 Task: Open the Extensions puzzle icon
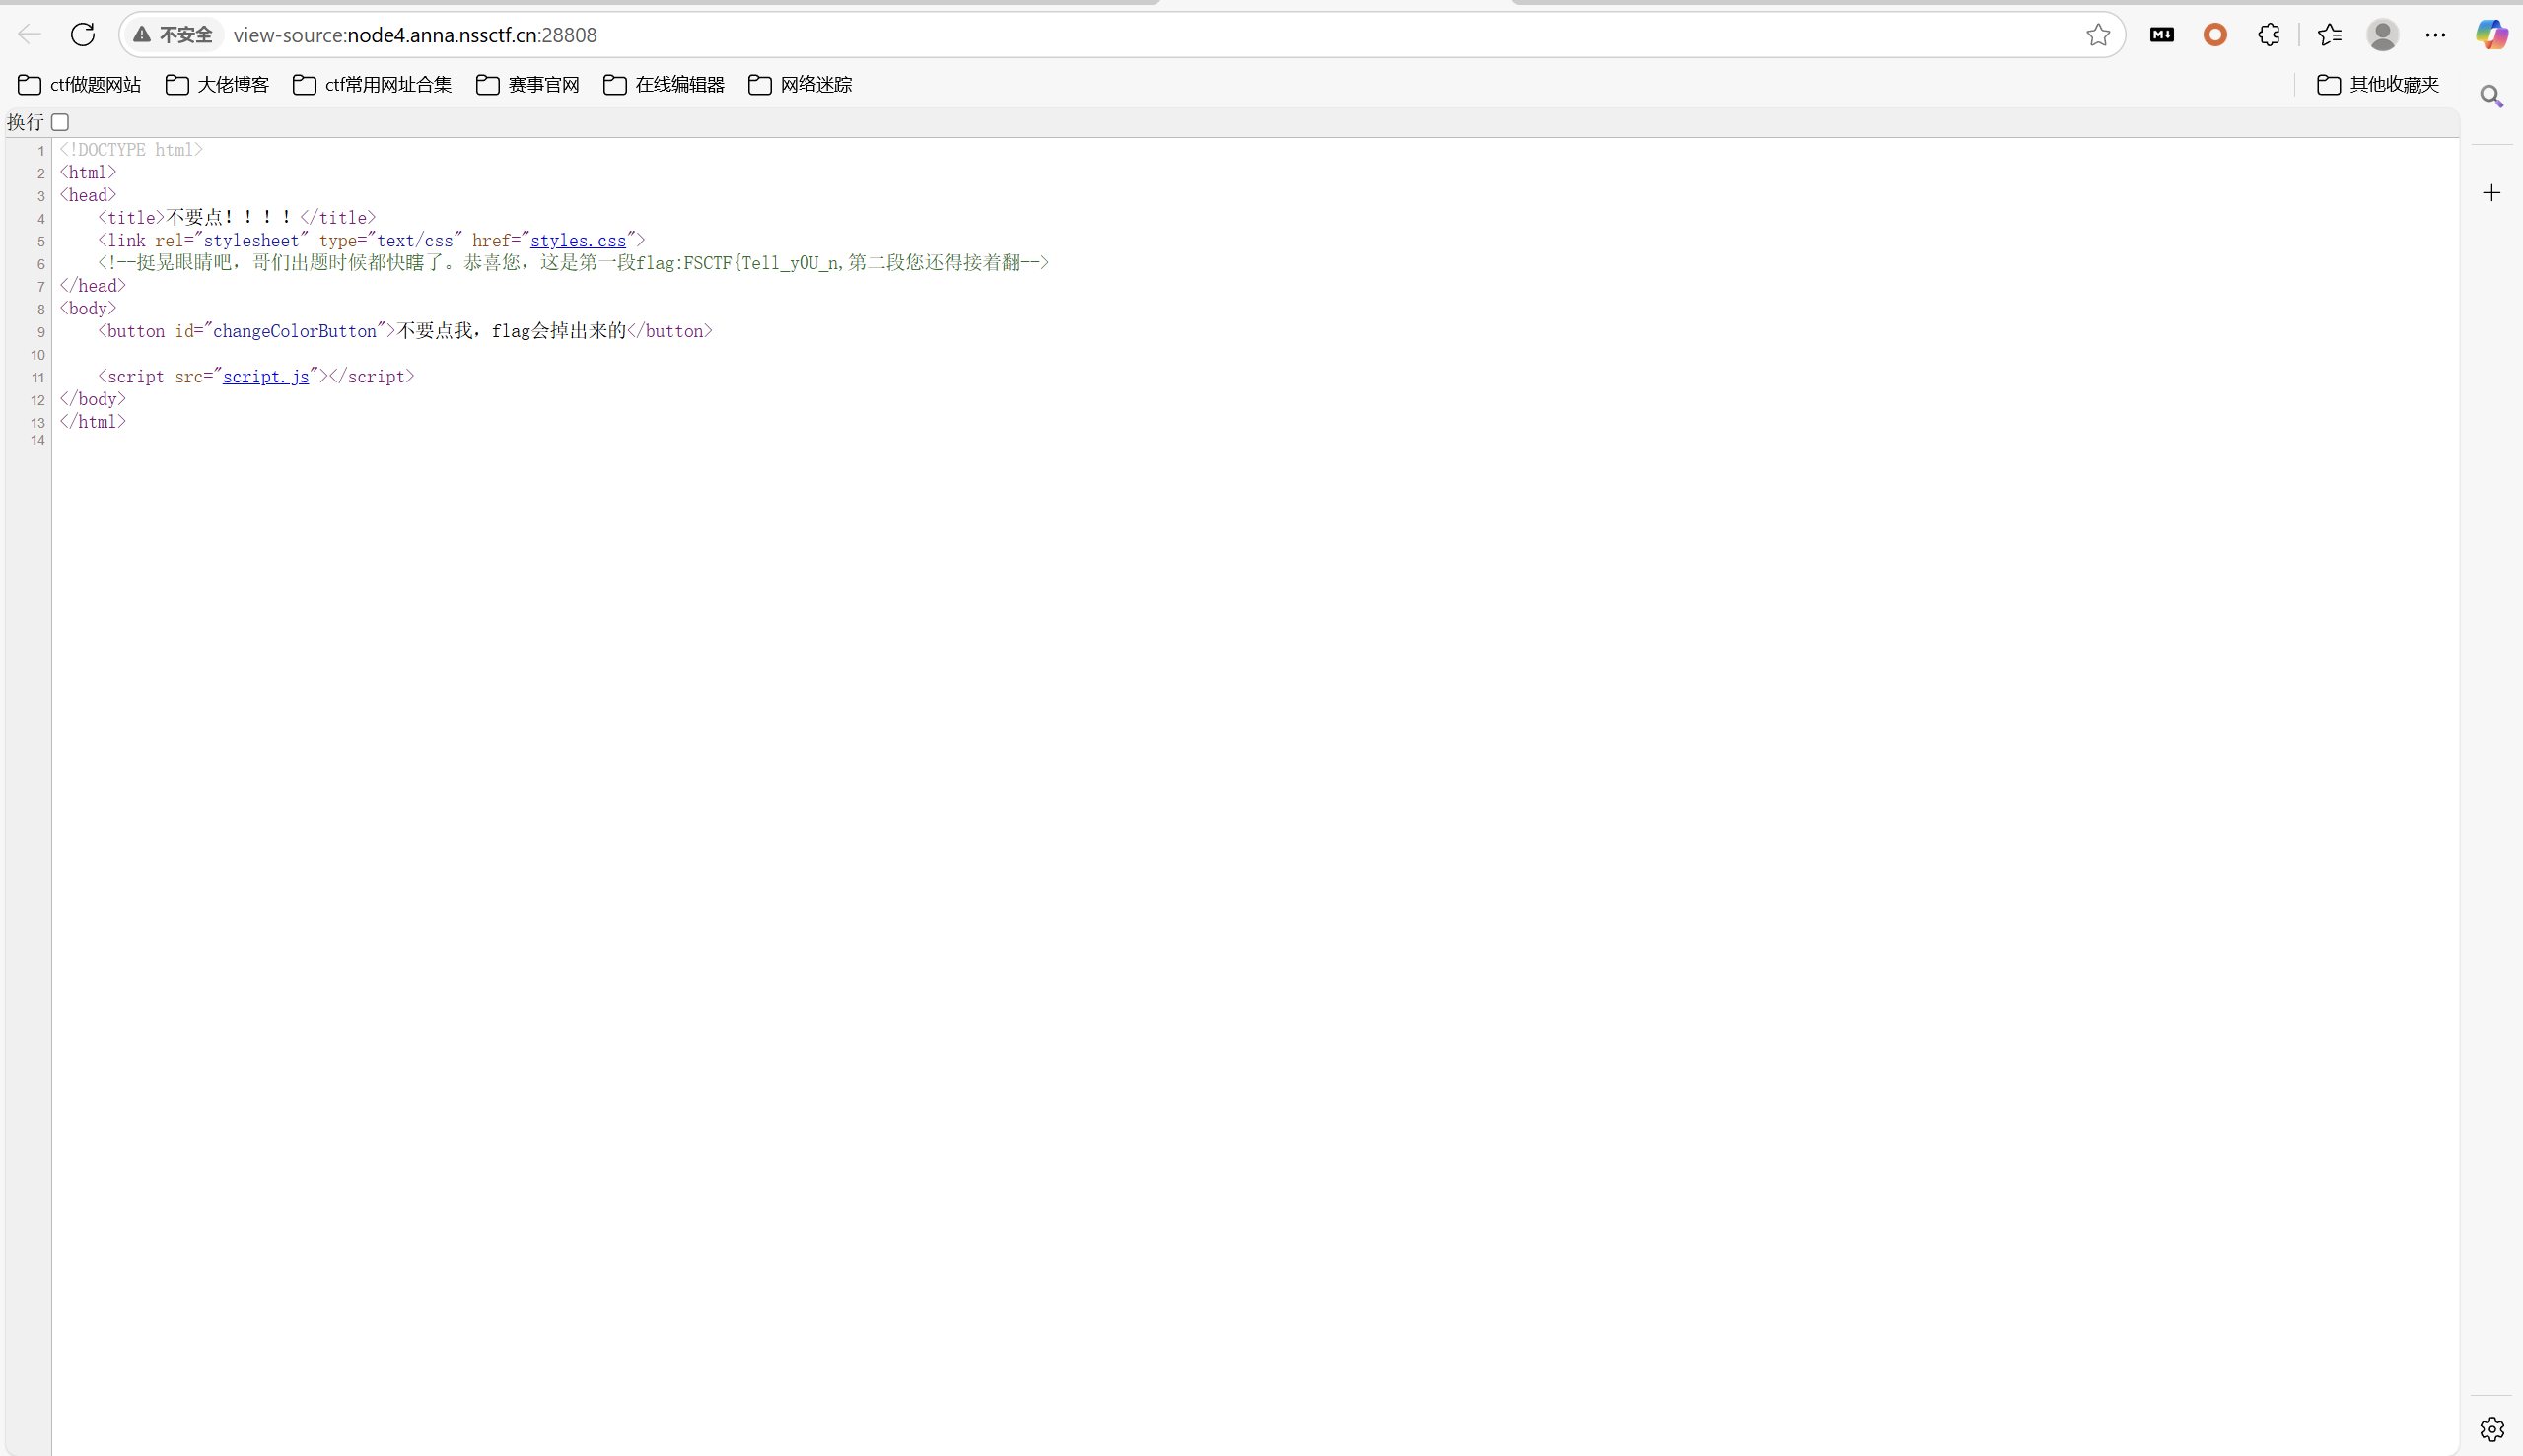click(x=2269, y=35)
